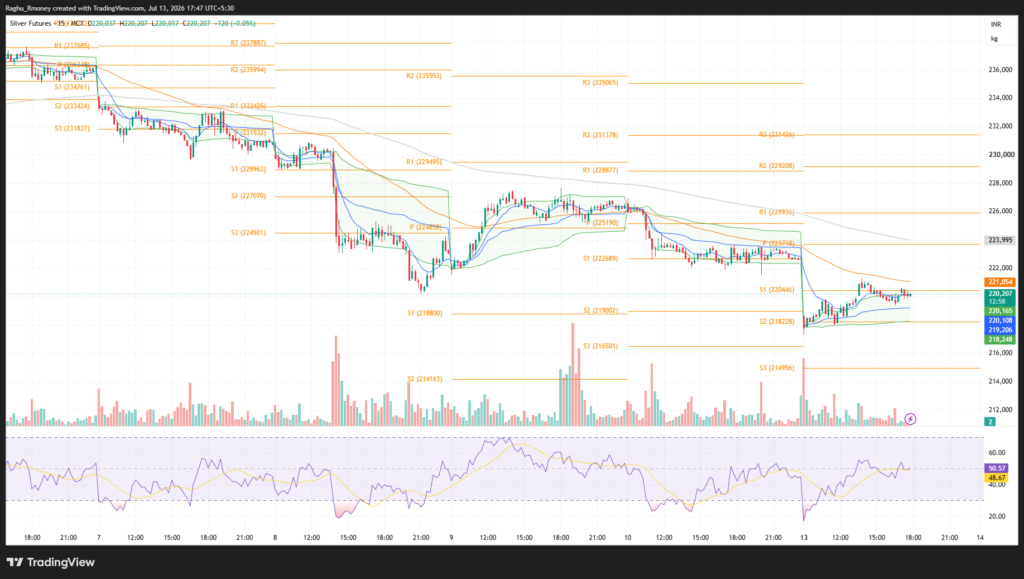Click the green 218,248 price tag

[x=1000, y=339]
